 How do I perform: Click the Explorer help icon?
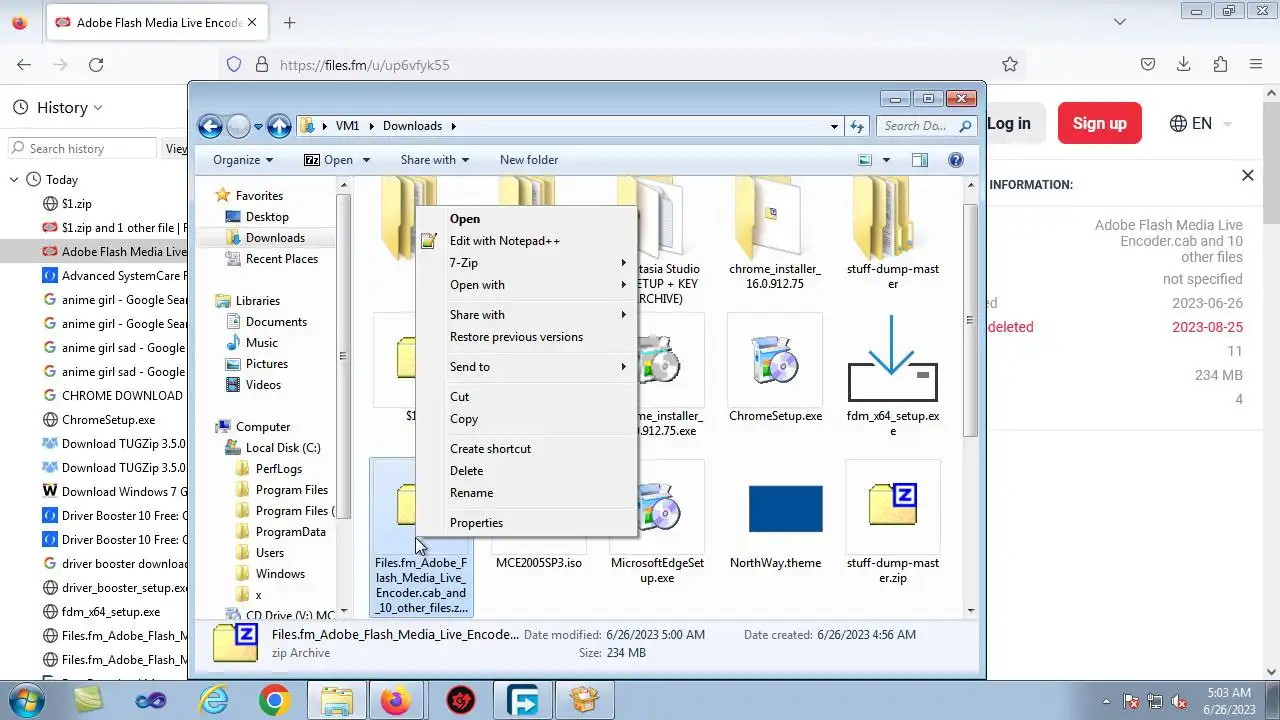pyautogui.click(x=955, y=160)
